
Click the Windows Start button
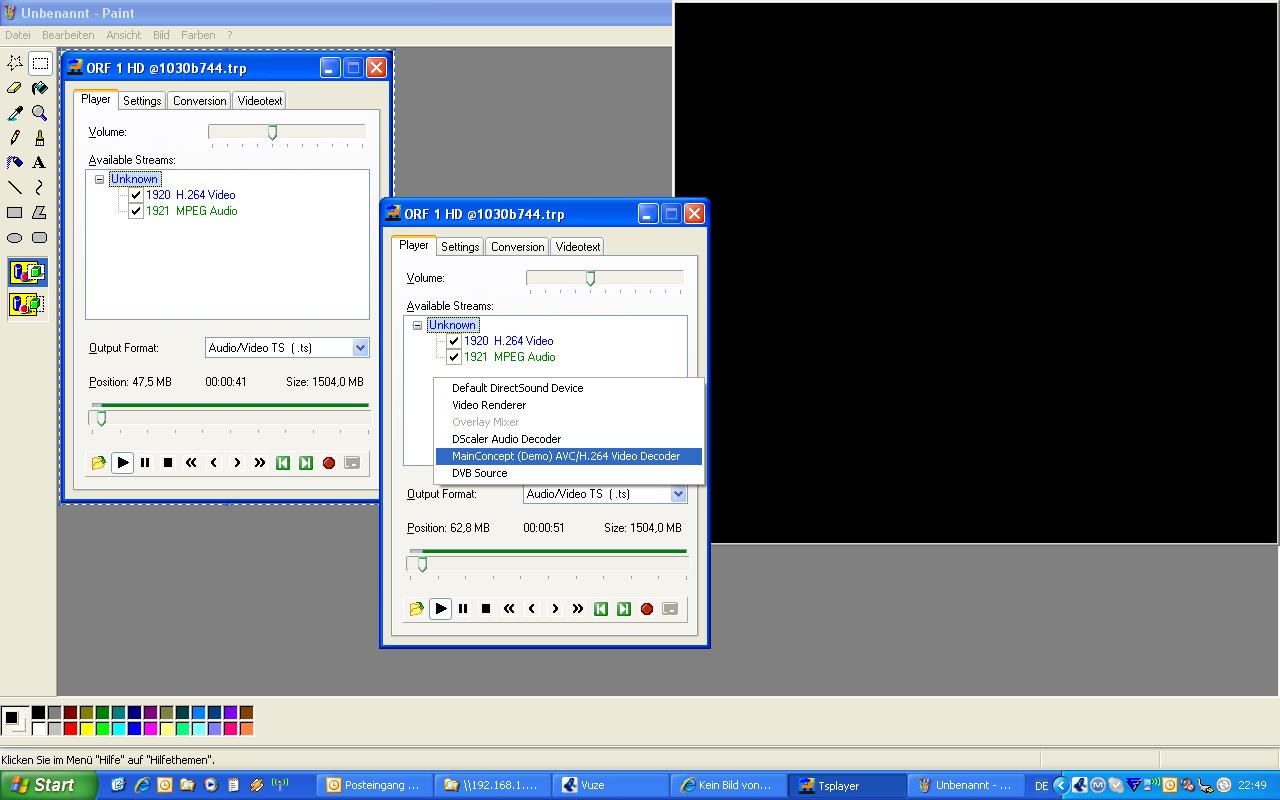click(x=49, y=785)
